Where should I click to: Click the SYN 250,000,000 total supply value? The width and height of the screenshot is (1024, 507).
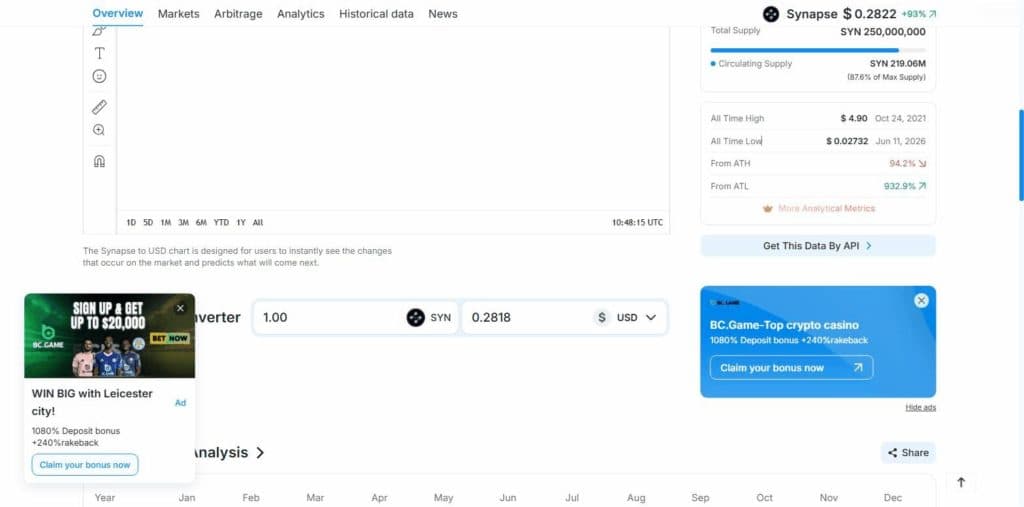point(882,31)
